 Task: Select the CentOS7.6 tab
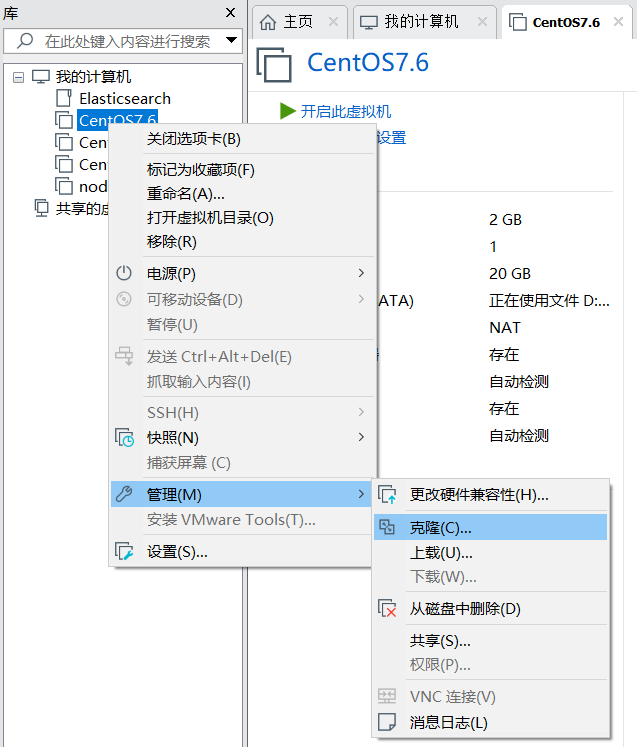[566, 22]
